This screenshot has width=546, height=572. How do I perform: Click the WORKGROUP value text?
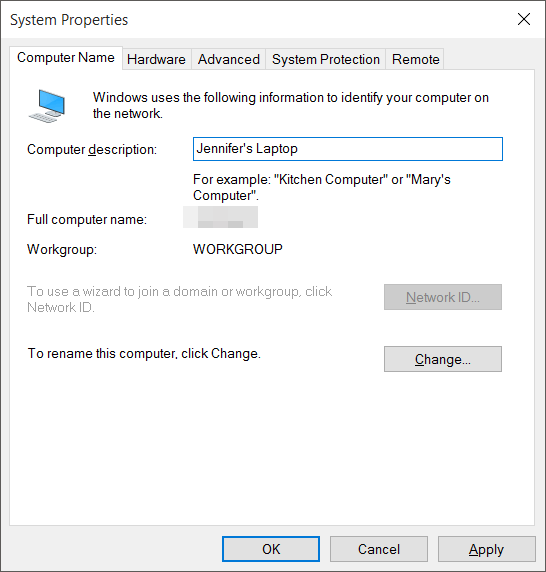coord(238,249)
